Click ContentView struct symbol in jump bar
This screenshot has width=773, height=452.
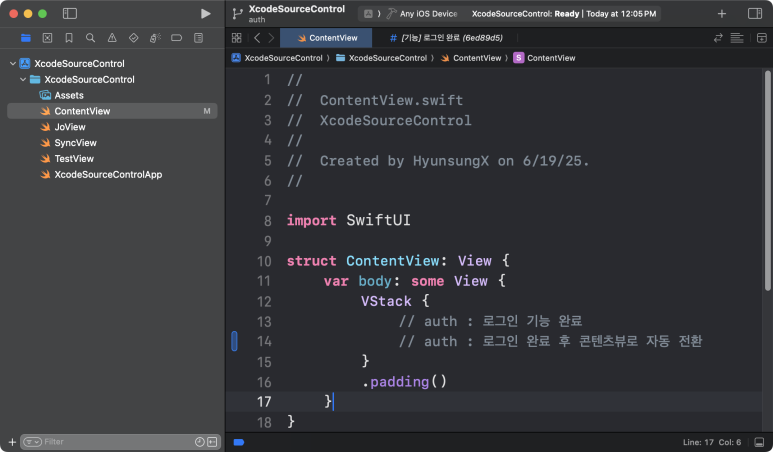point(544,58)
